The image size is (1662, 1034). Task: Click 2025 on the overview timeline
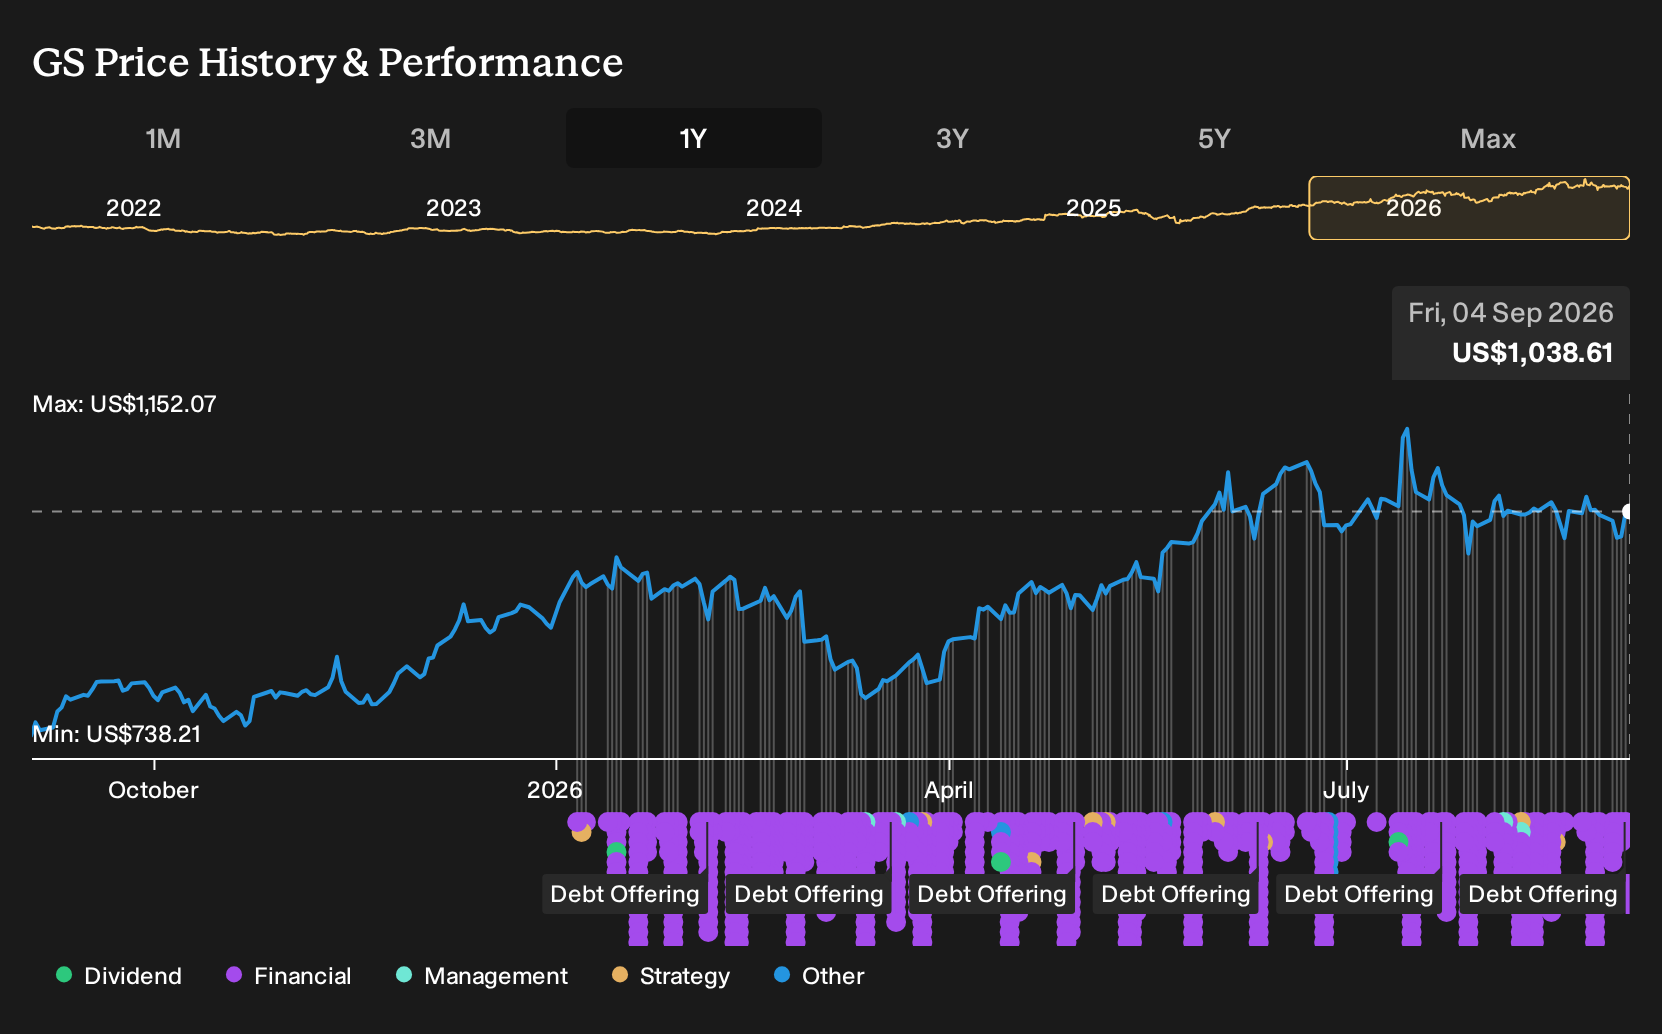click(1094, 208)
